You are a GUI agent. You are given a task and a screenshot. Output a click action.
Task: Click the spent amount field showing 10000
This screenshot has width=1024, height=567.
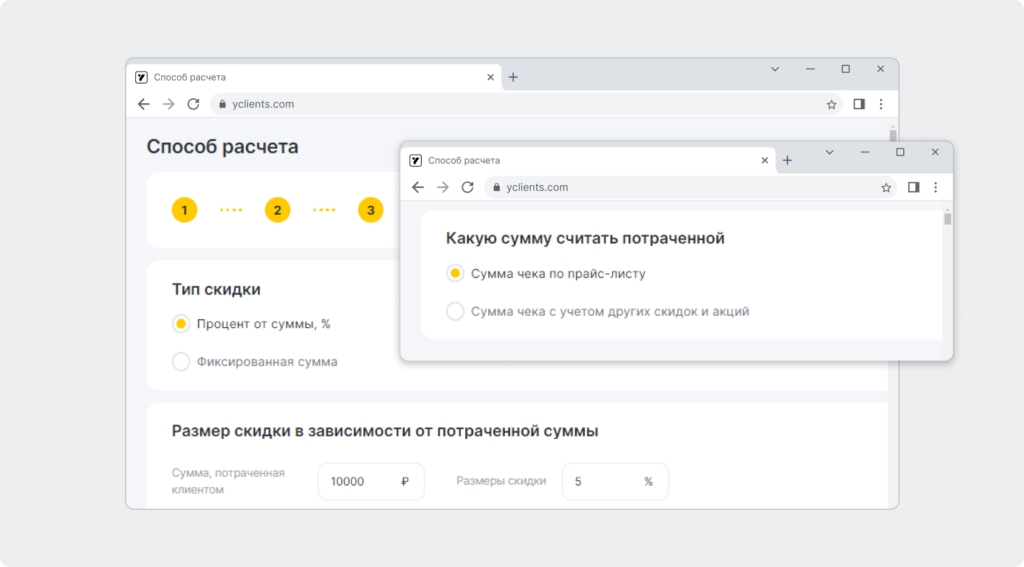point(371,481)
